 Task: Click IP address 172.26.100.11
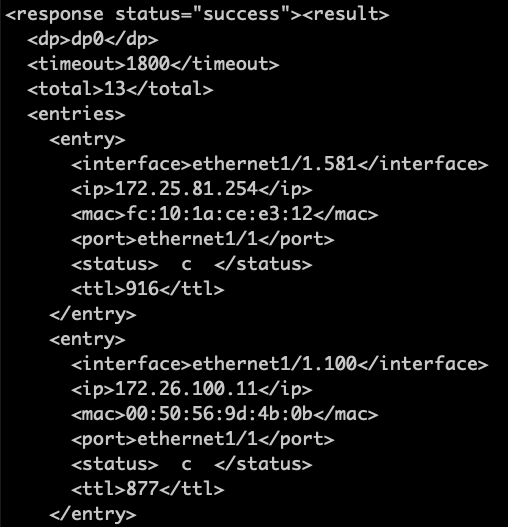point(187,389)
